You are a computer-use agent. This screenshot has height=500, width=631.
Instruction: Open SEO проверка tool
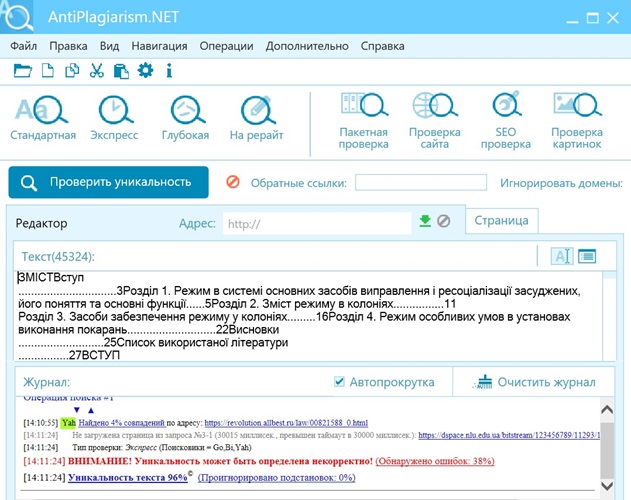click(x=506, y=121)
